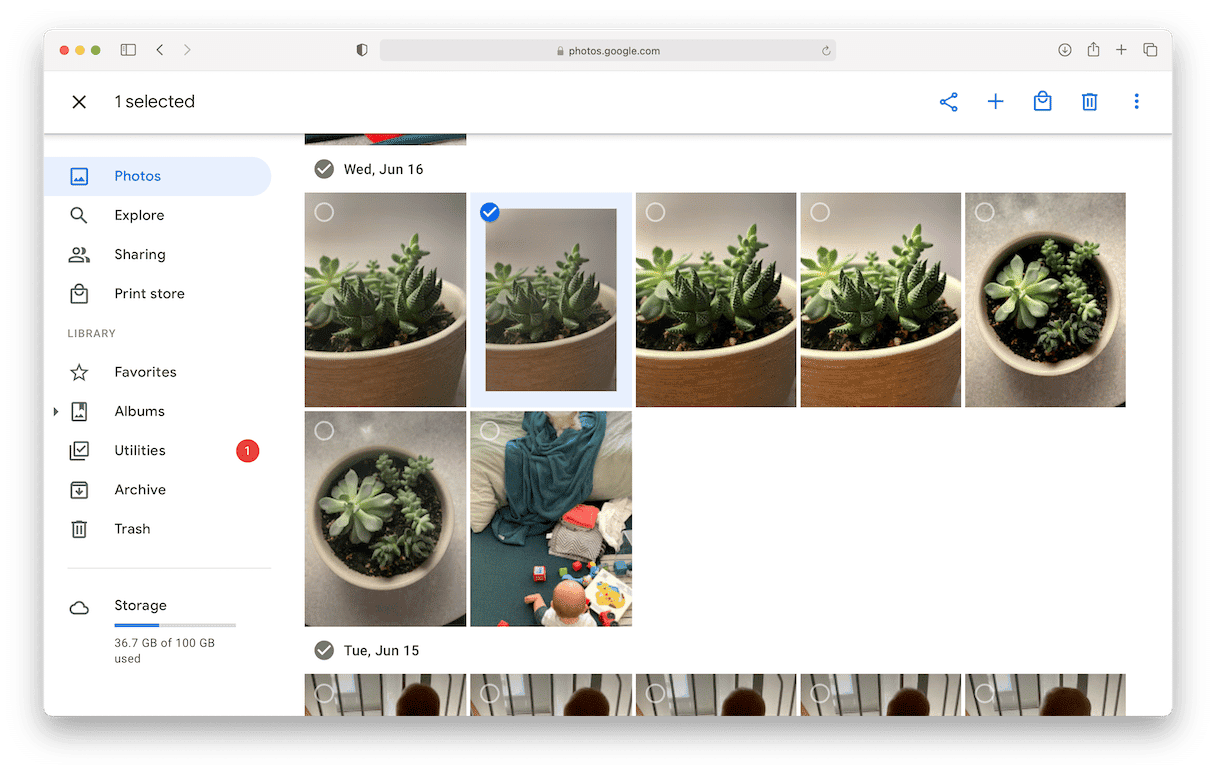Image resolution: width=1216 pixels, height=774 pixels.
Task: Open the three-dot More options menu
Action: click(x=1136, y=102)
